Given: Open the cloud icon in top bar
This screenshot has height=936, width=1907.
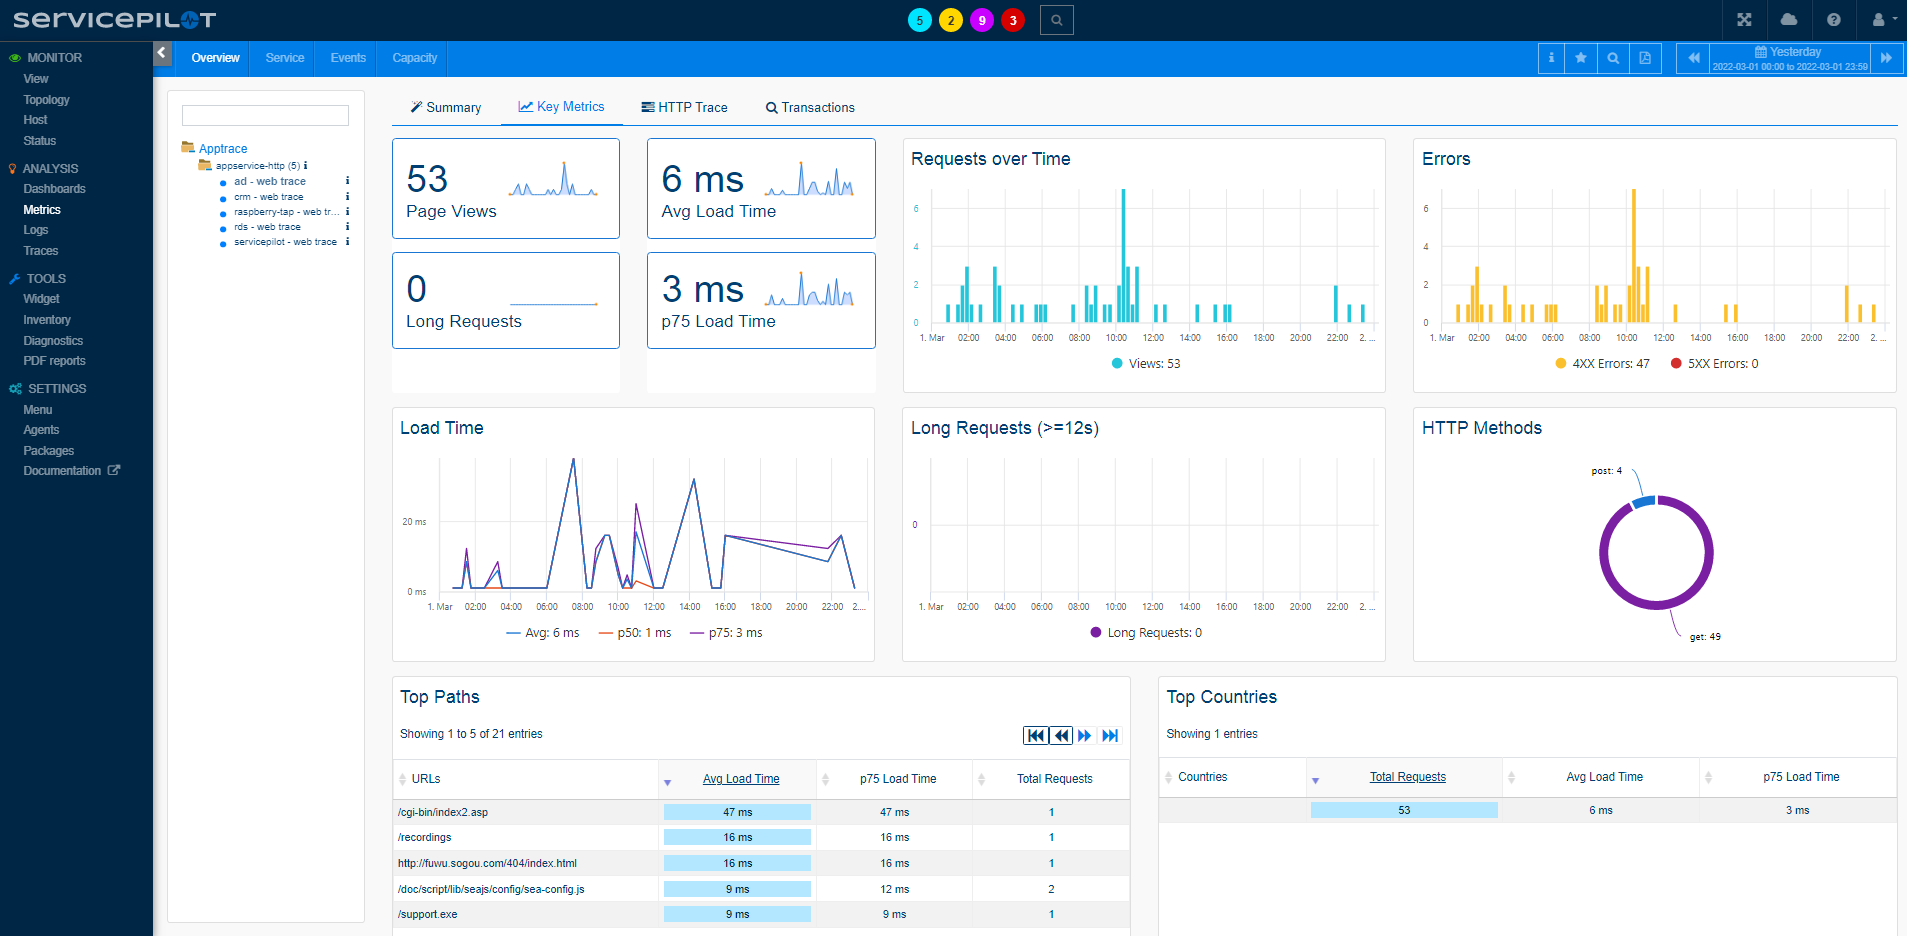Looking at the screenshot, I should click(x=1789, y=20).
